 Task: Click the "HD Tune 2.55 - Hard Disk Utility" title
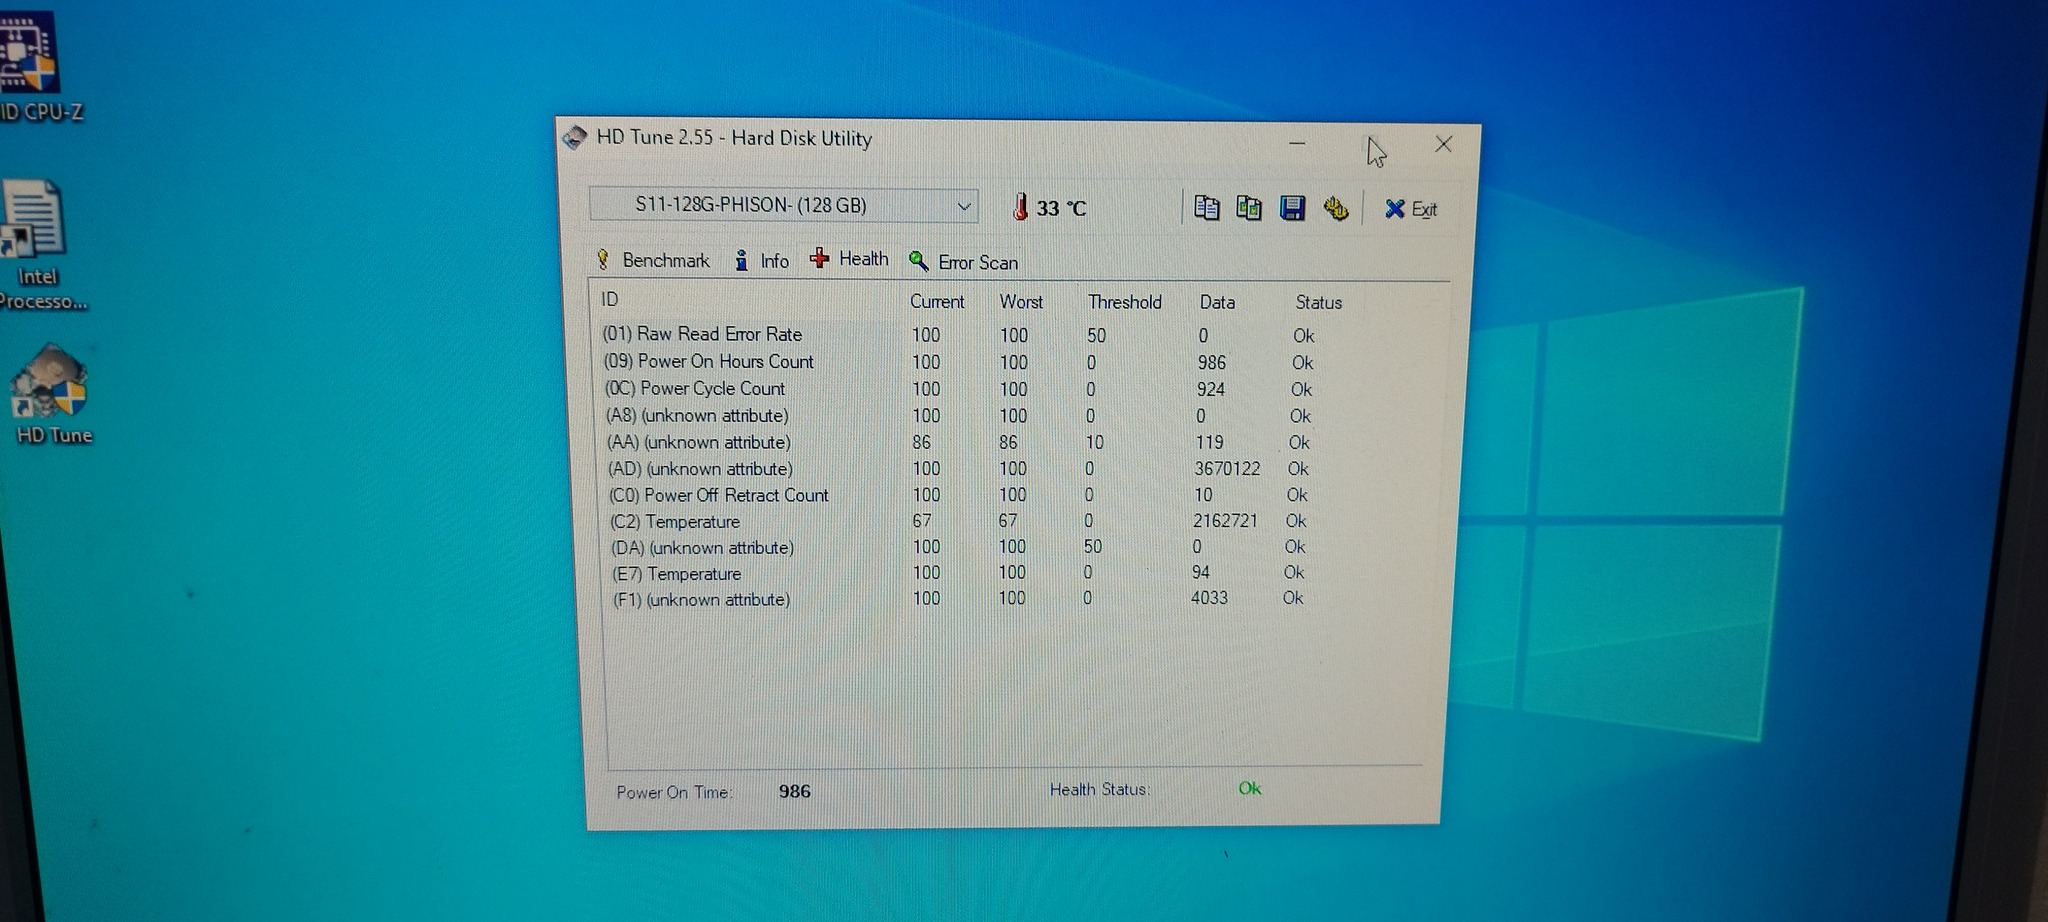[734, 138]
